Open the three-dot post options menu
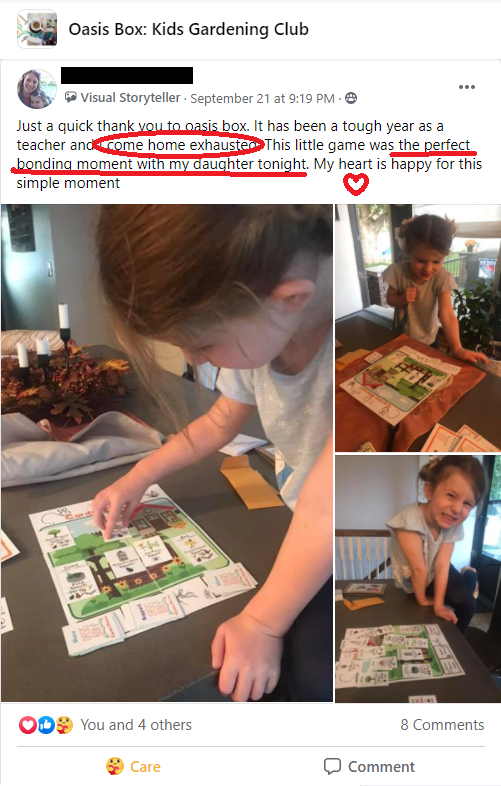The height and width of the screenshot is (786, 501). pyautogui.click(x=466, y=87)
